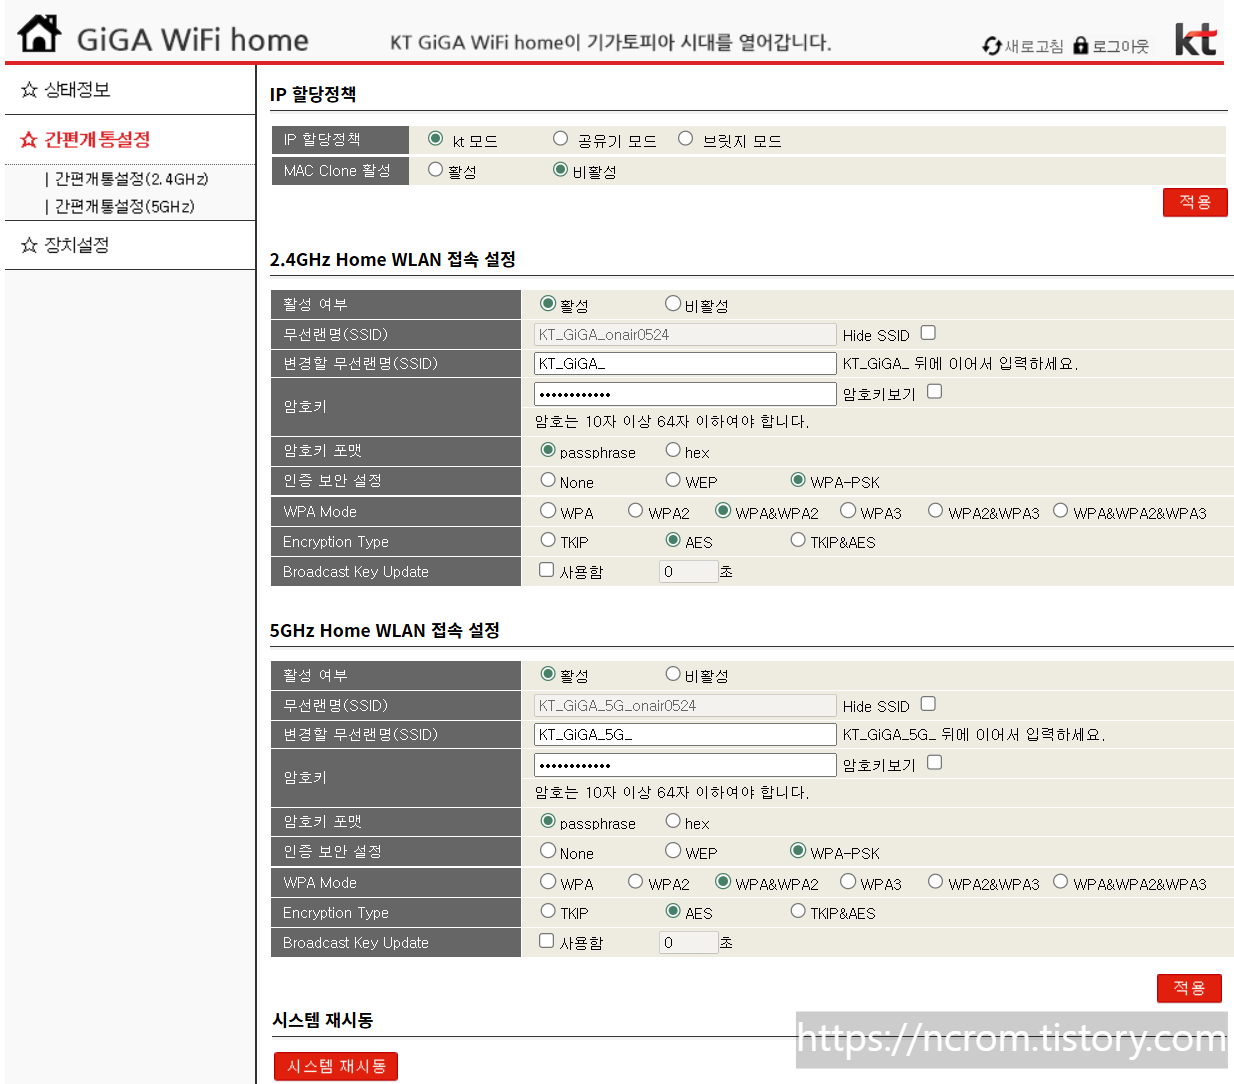Click the GiGA WiFi home title
The width and height of the screenshot is (1234, 1084).
pyautogui.click(x=192, y=40)
